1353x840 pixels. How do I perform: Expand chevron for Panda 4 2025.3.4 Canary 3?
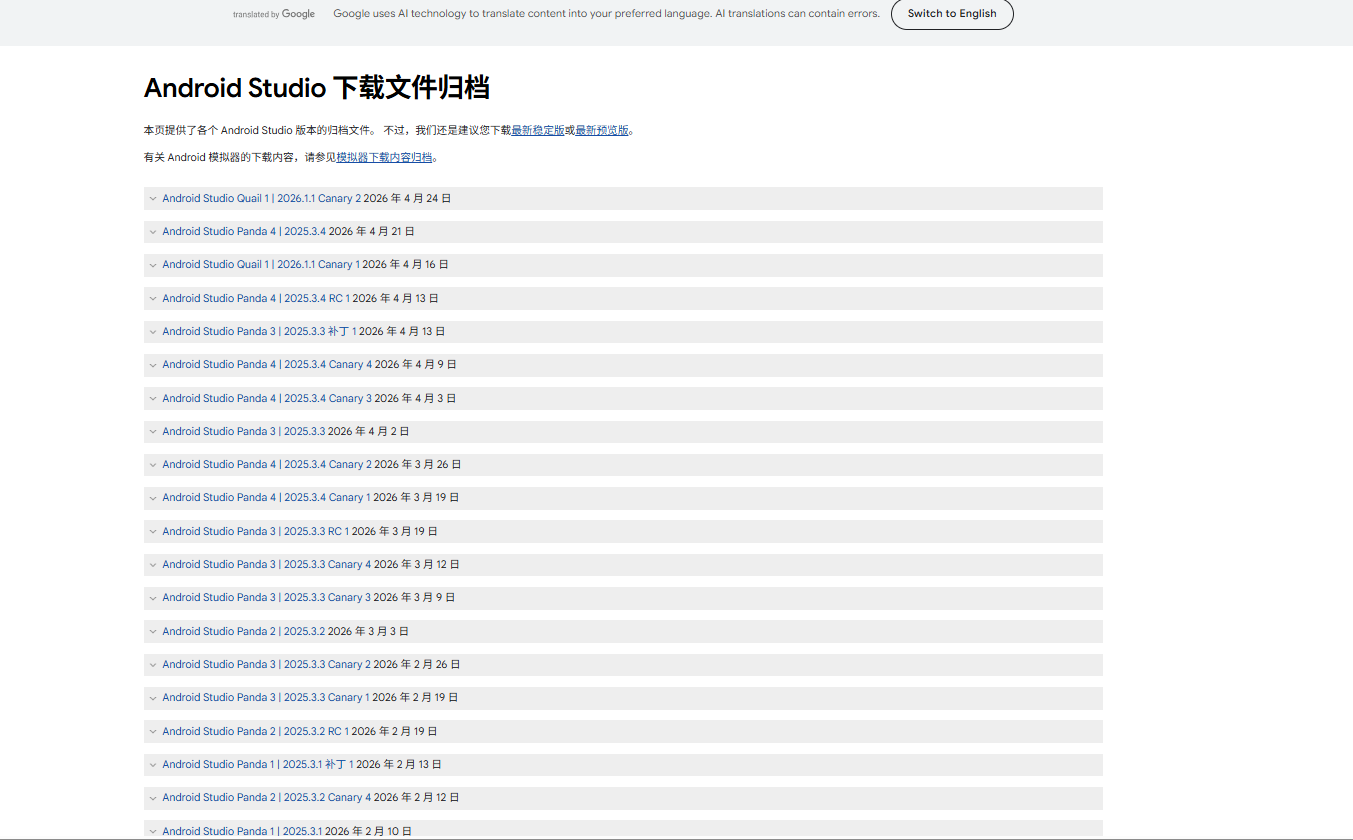153,398
